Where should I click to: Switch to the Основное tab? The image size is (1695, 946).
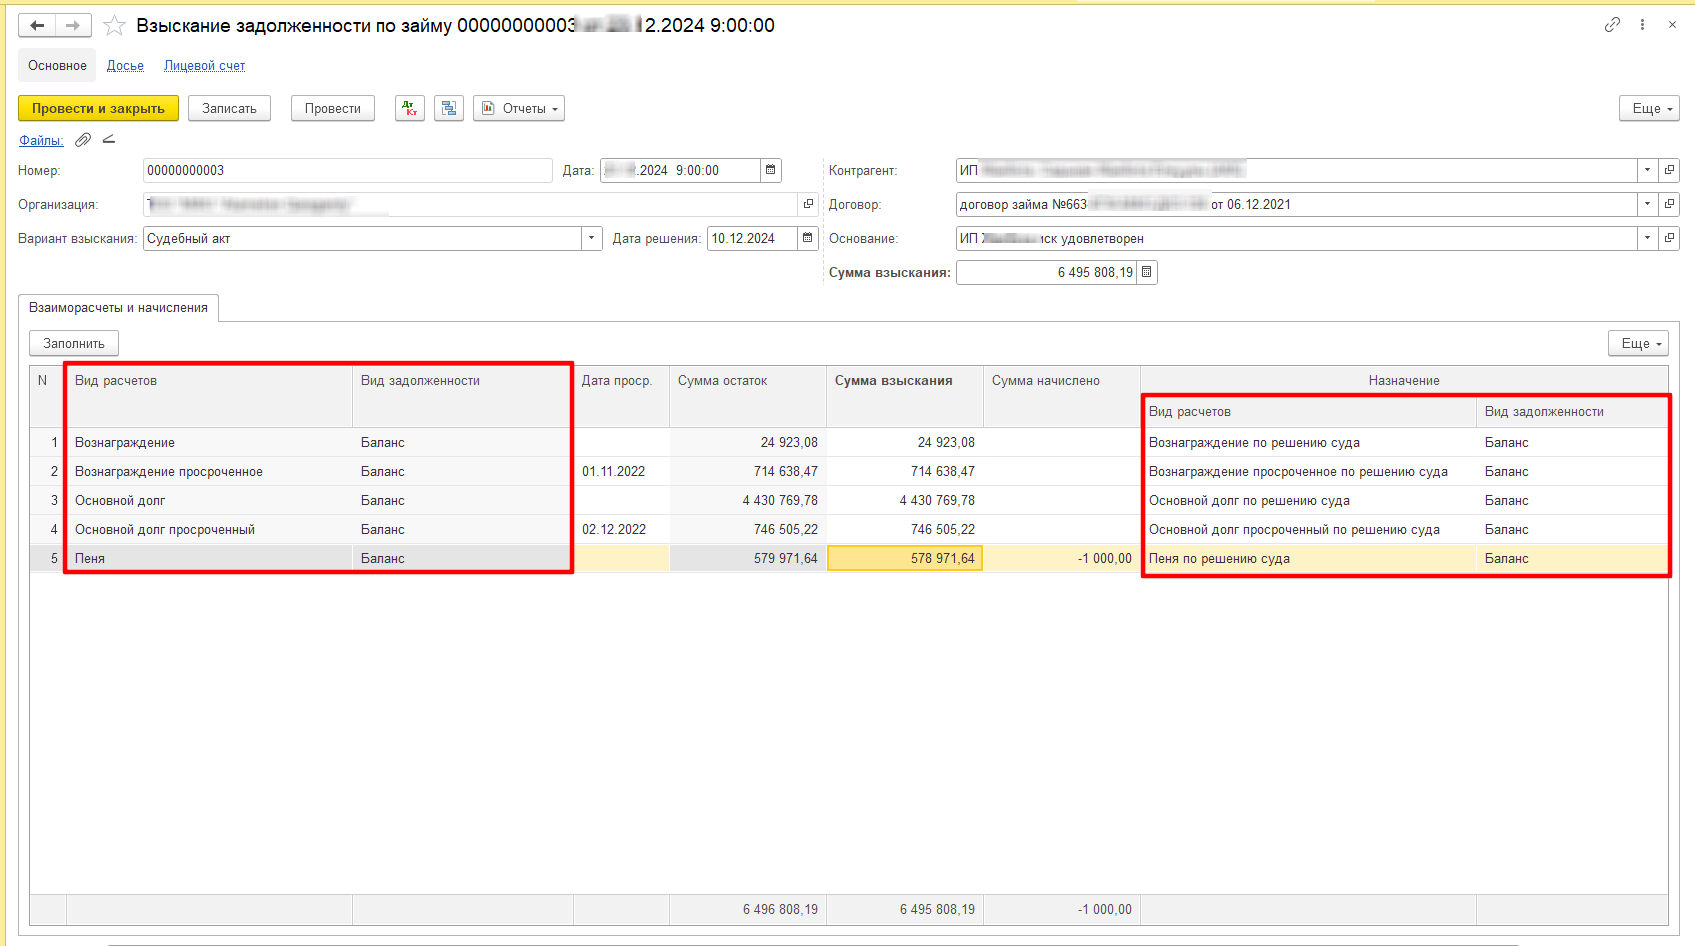click(x=57, y=65)
